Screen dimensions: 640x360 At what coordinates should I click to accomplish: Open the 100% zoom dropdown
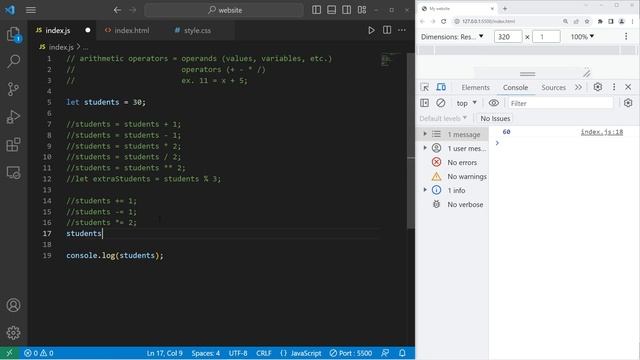pos(582,37)
